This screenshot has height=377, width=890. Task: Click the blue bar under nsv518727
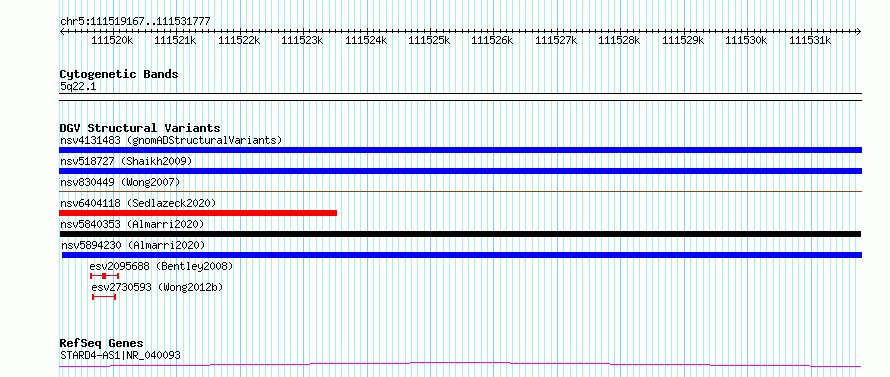[x=460, y=171]
